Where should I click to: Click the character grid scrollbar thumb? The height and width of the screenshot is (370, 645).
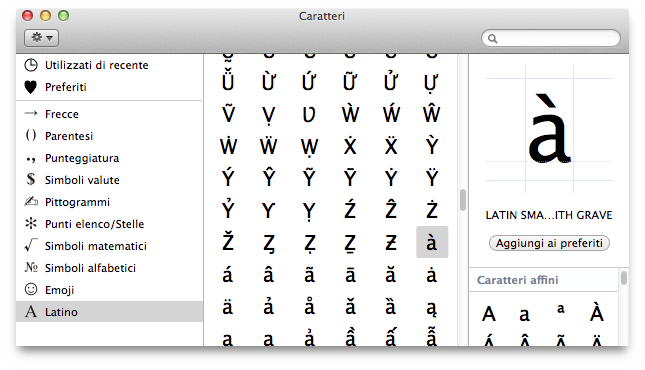[463, 200]
